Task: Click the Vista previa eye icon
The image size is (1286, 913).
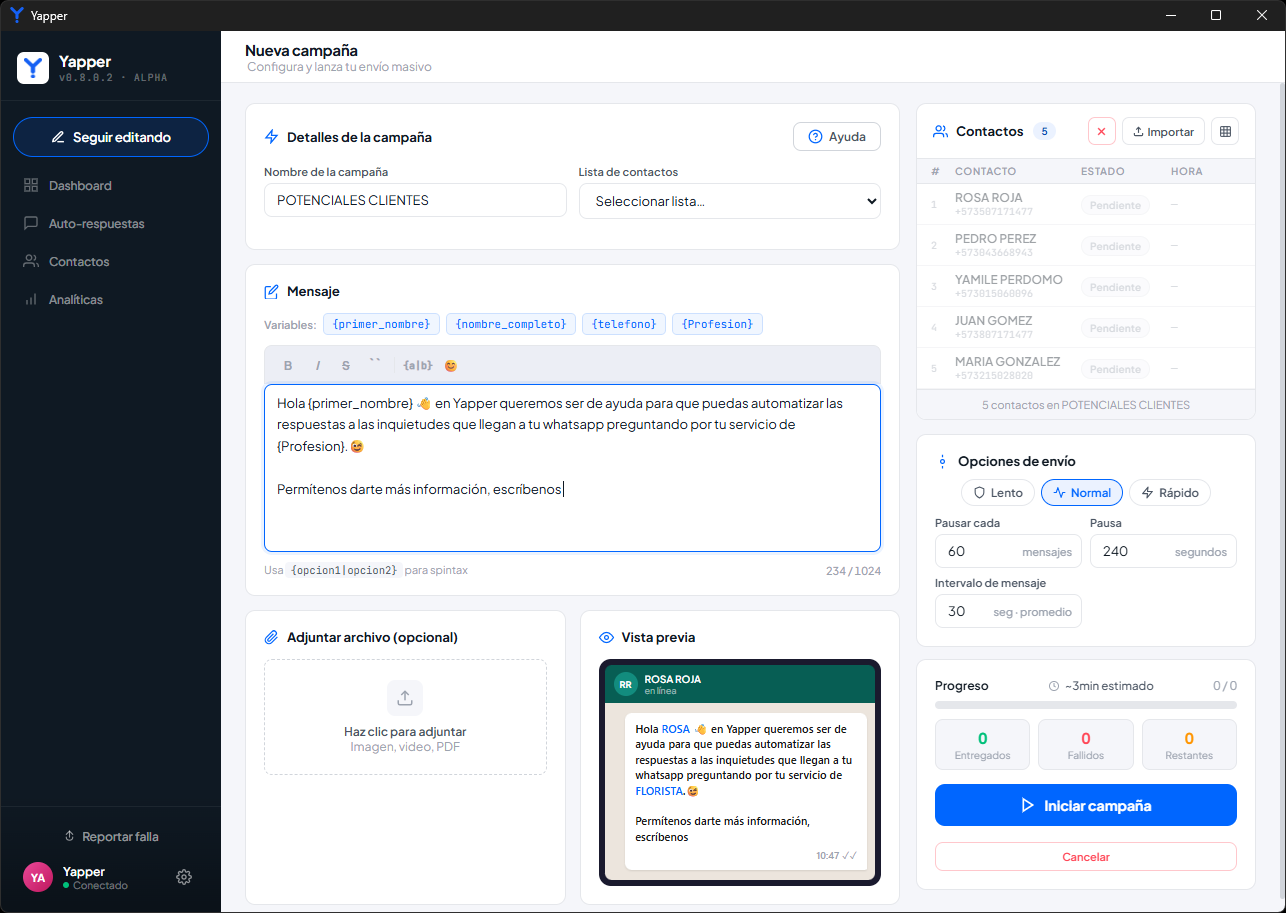Action: [x=606, y=638]
